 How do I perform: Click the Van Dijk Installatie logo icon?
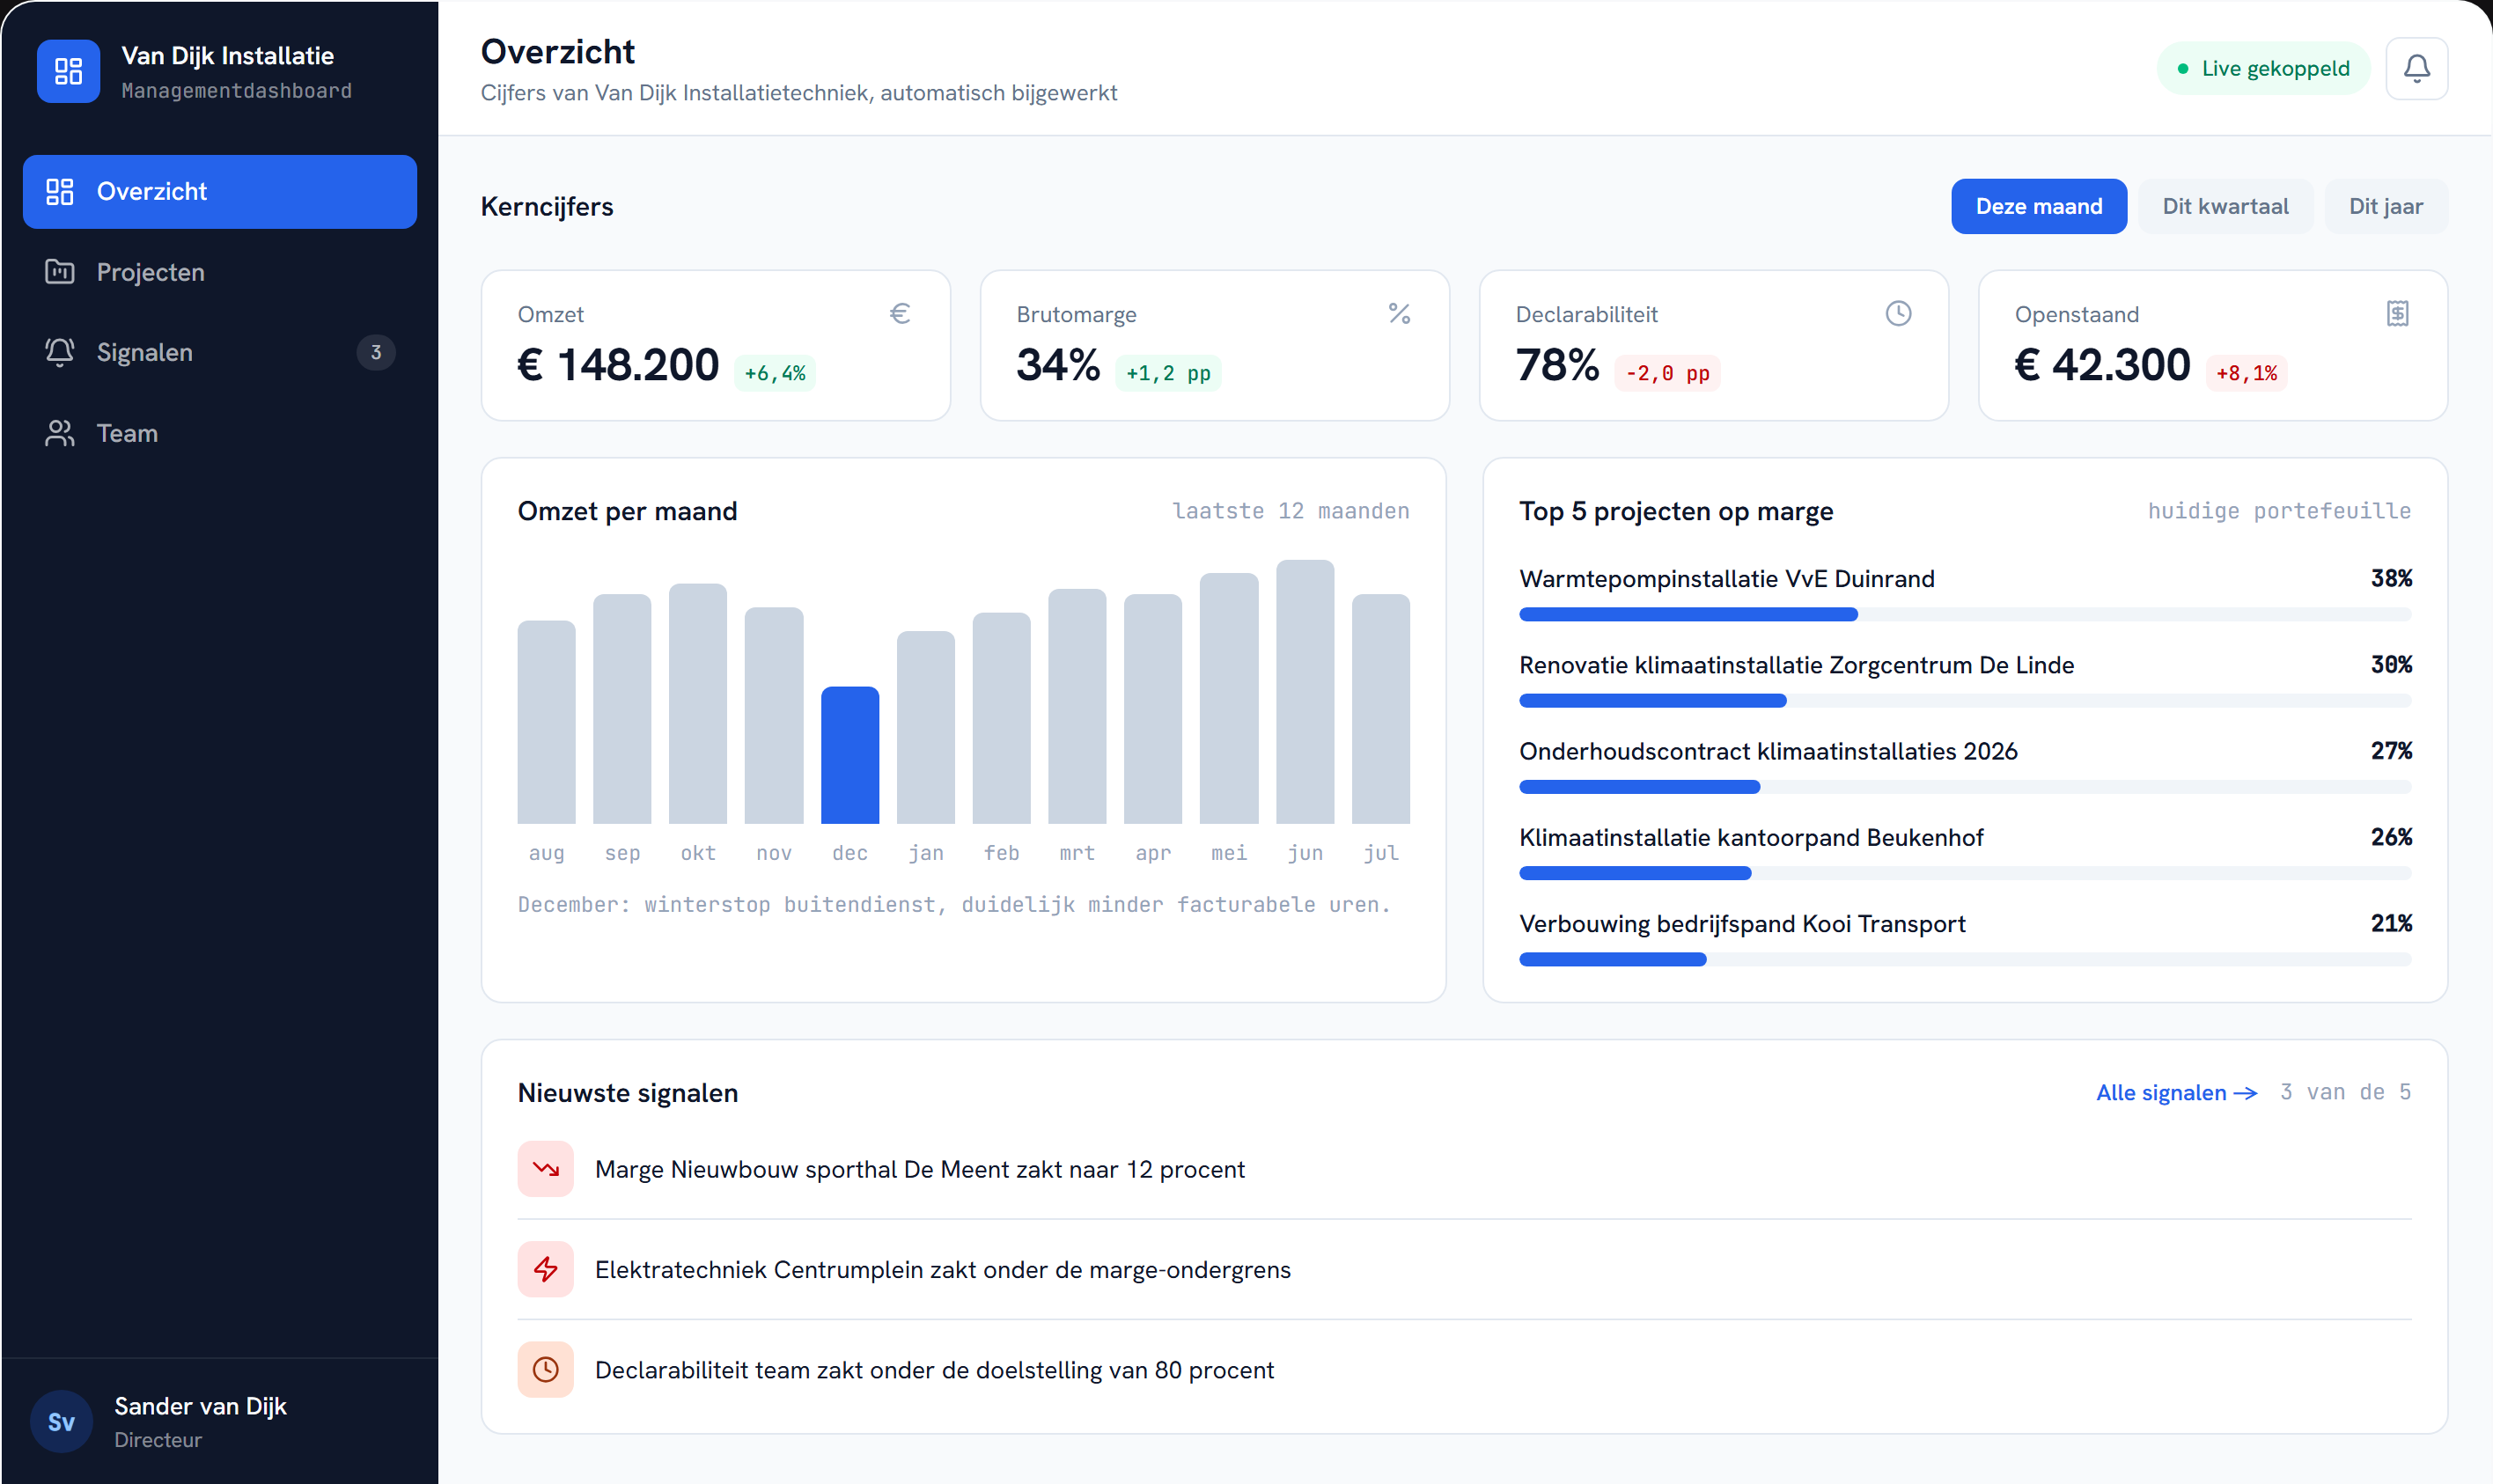68,71
